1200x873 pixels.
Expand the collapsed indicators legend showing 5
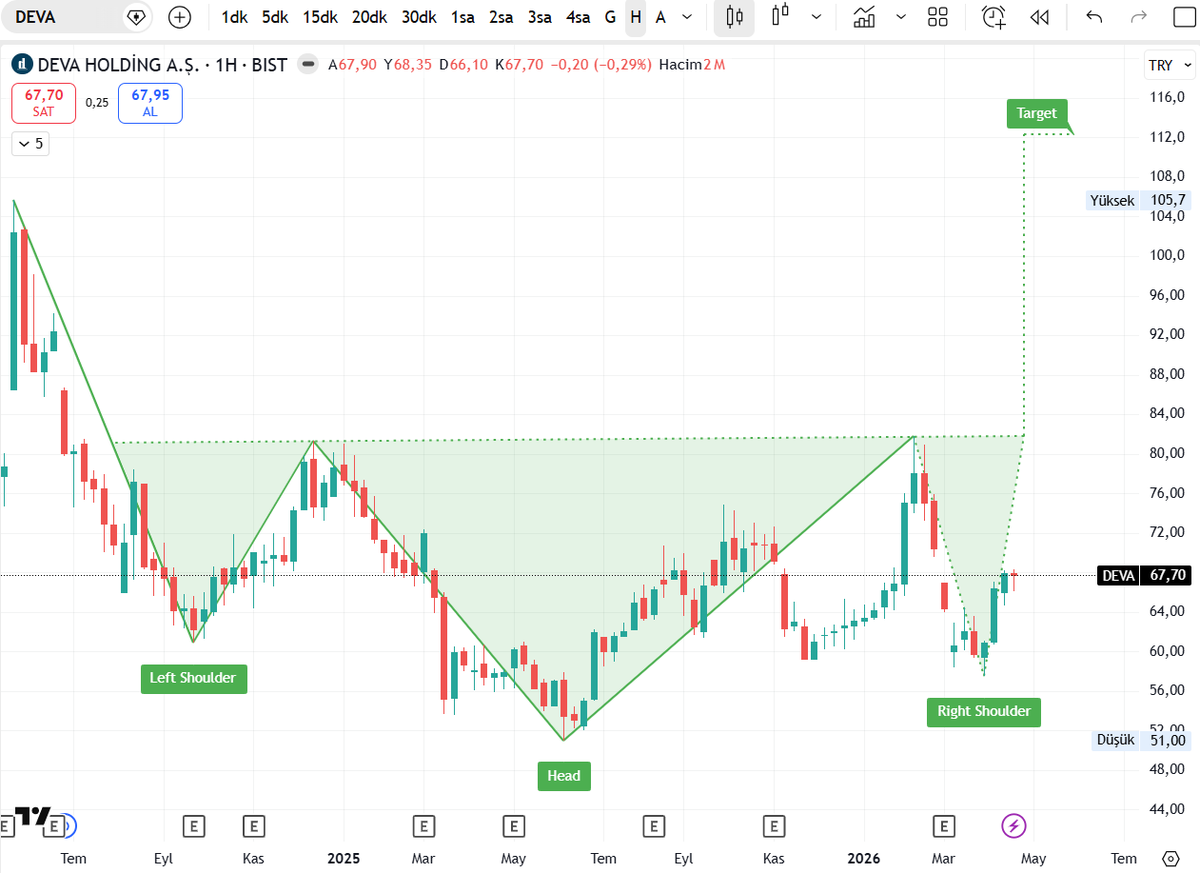30,143
